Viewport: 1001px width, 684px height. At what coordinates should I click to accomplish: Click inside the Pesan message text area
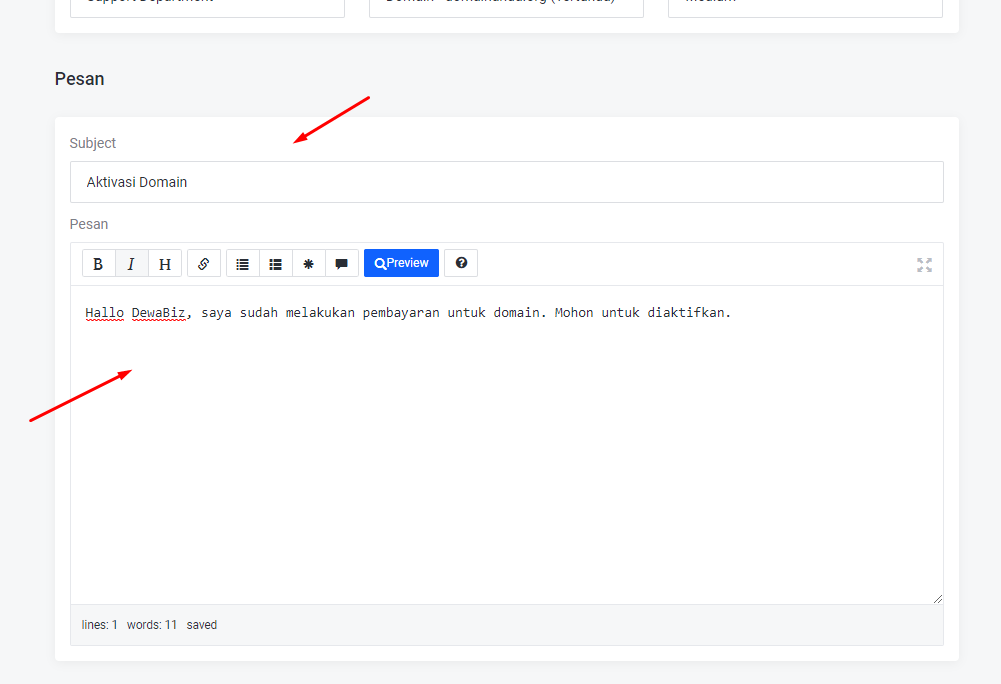click(506, 450)
